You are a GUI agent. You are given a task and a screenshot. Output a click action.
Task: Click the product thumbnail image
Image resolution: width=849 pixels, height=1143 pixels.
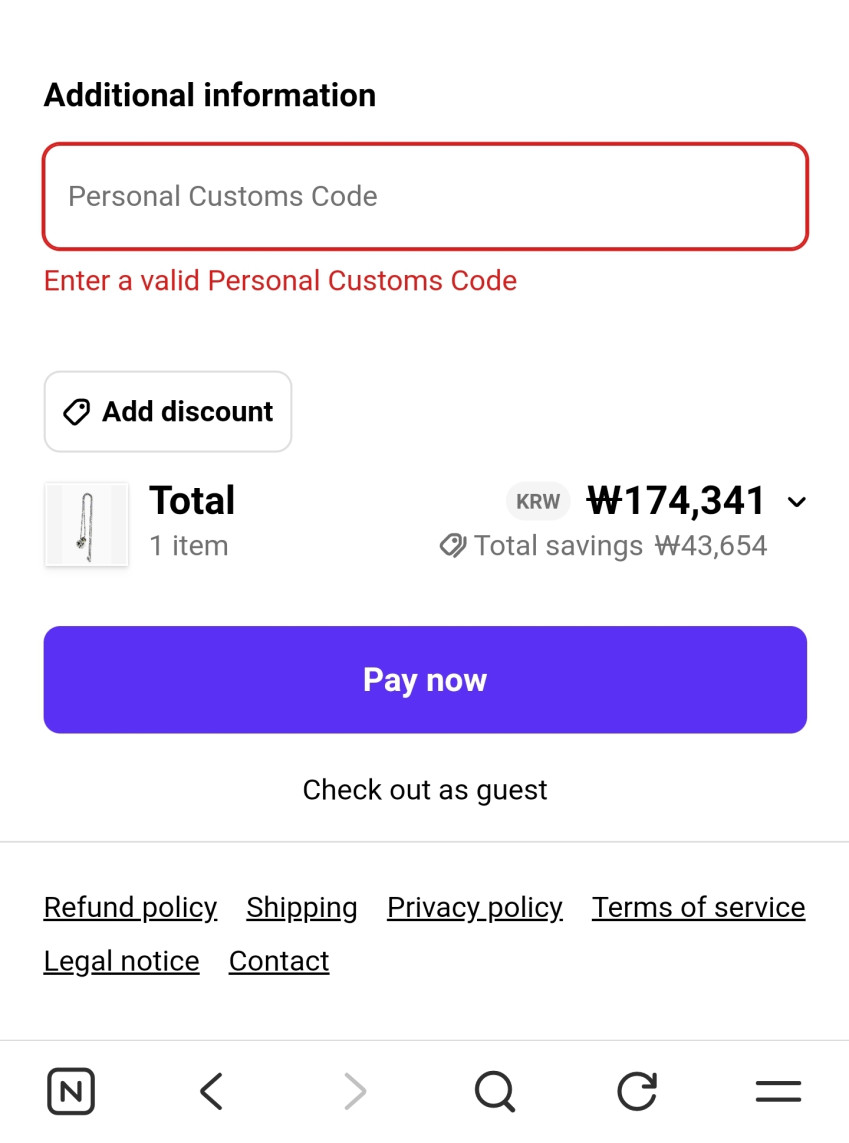tap(87, 525)
